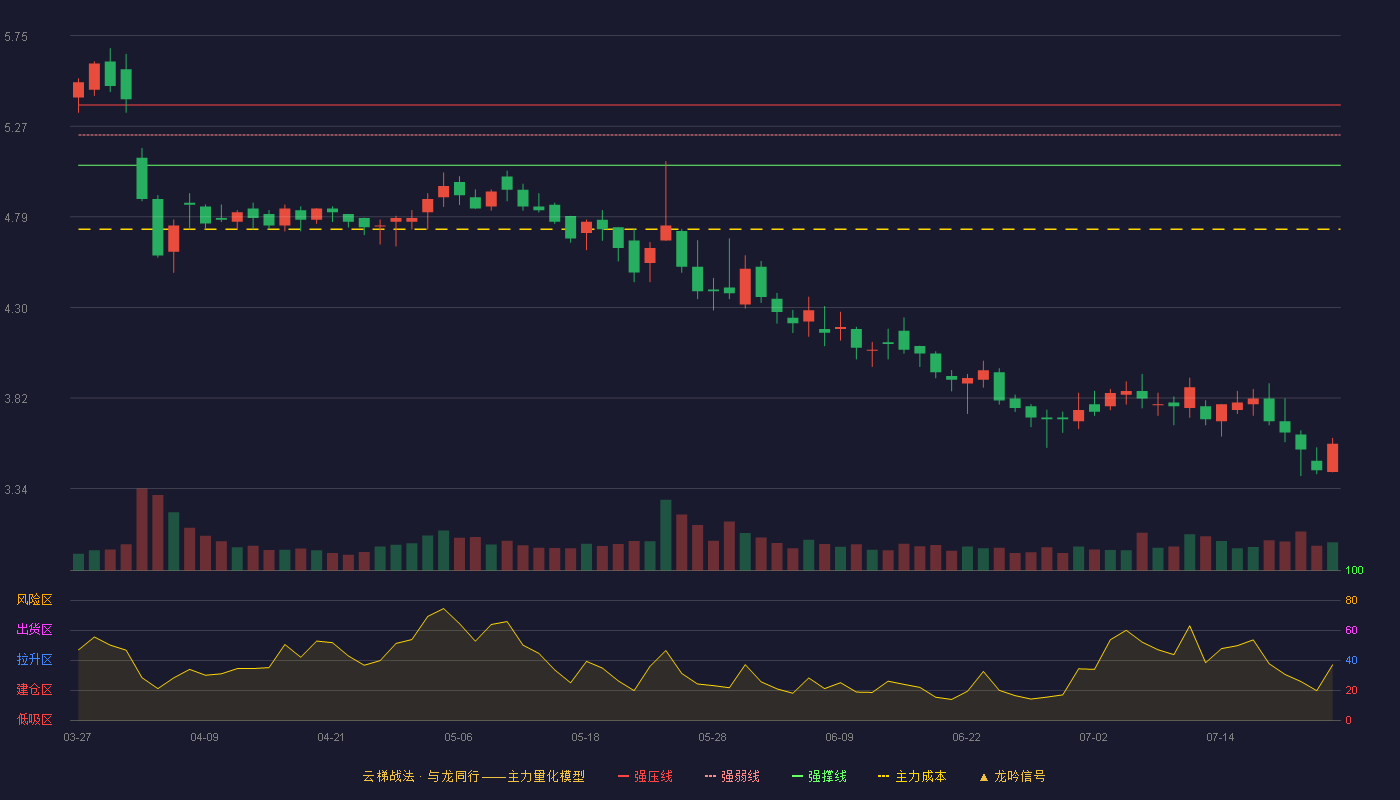This screenshot has width=1400, height=800.
Task: Click the 05-28 date label
Action: pos(712,737)
